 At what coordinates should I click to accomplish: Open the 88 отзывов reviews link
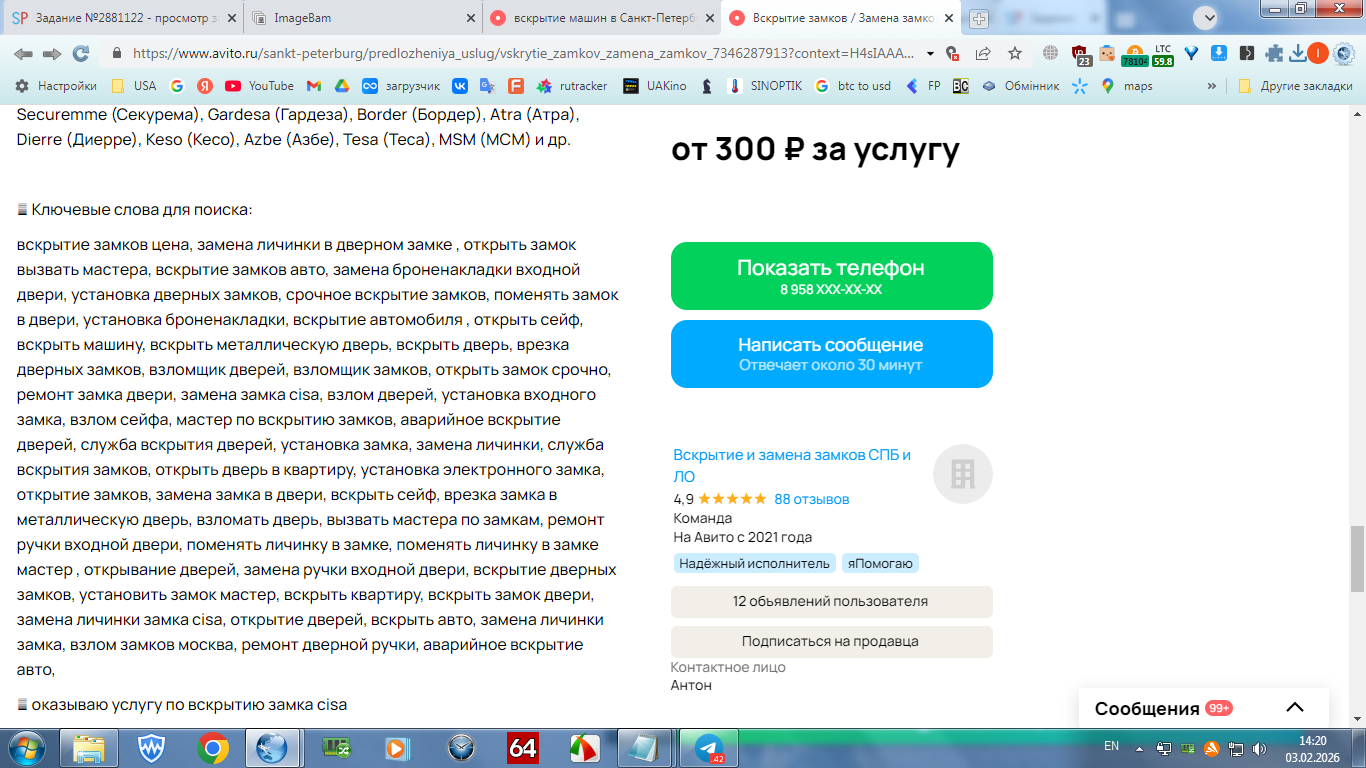tap(811, 499)
